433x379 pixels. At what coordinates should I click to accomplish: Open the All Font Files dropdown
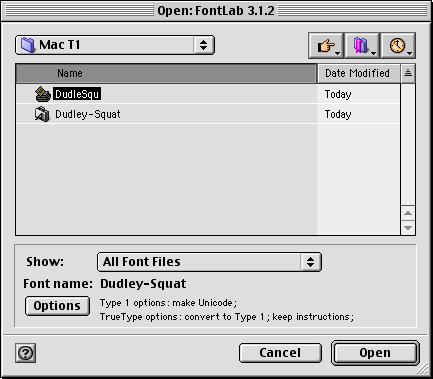209,262
